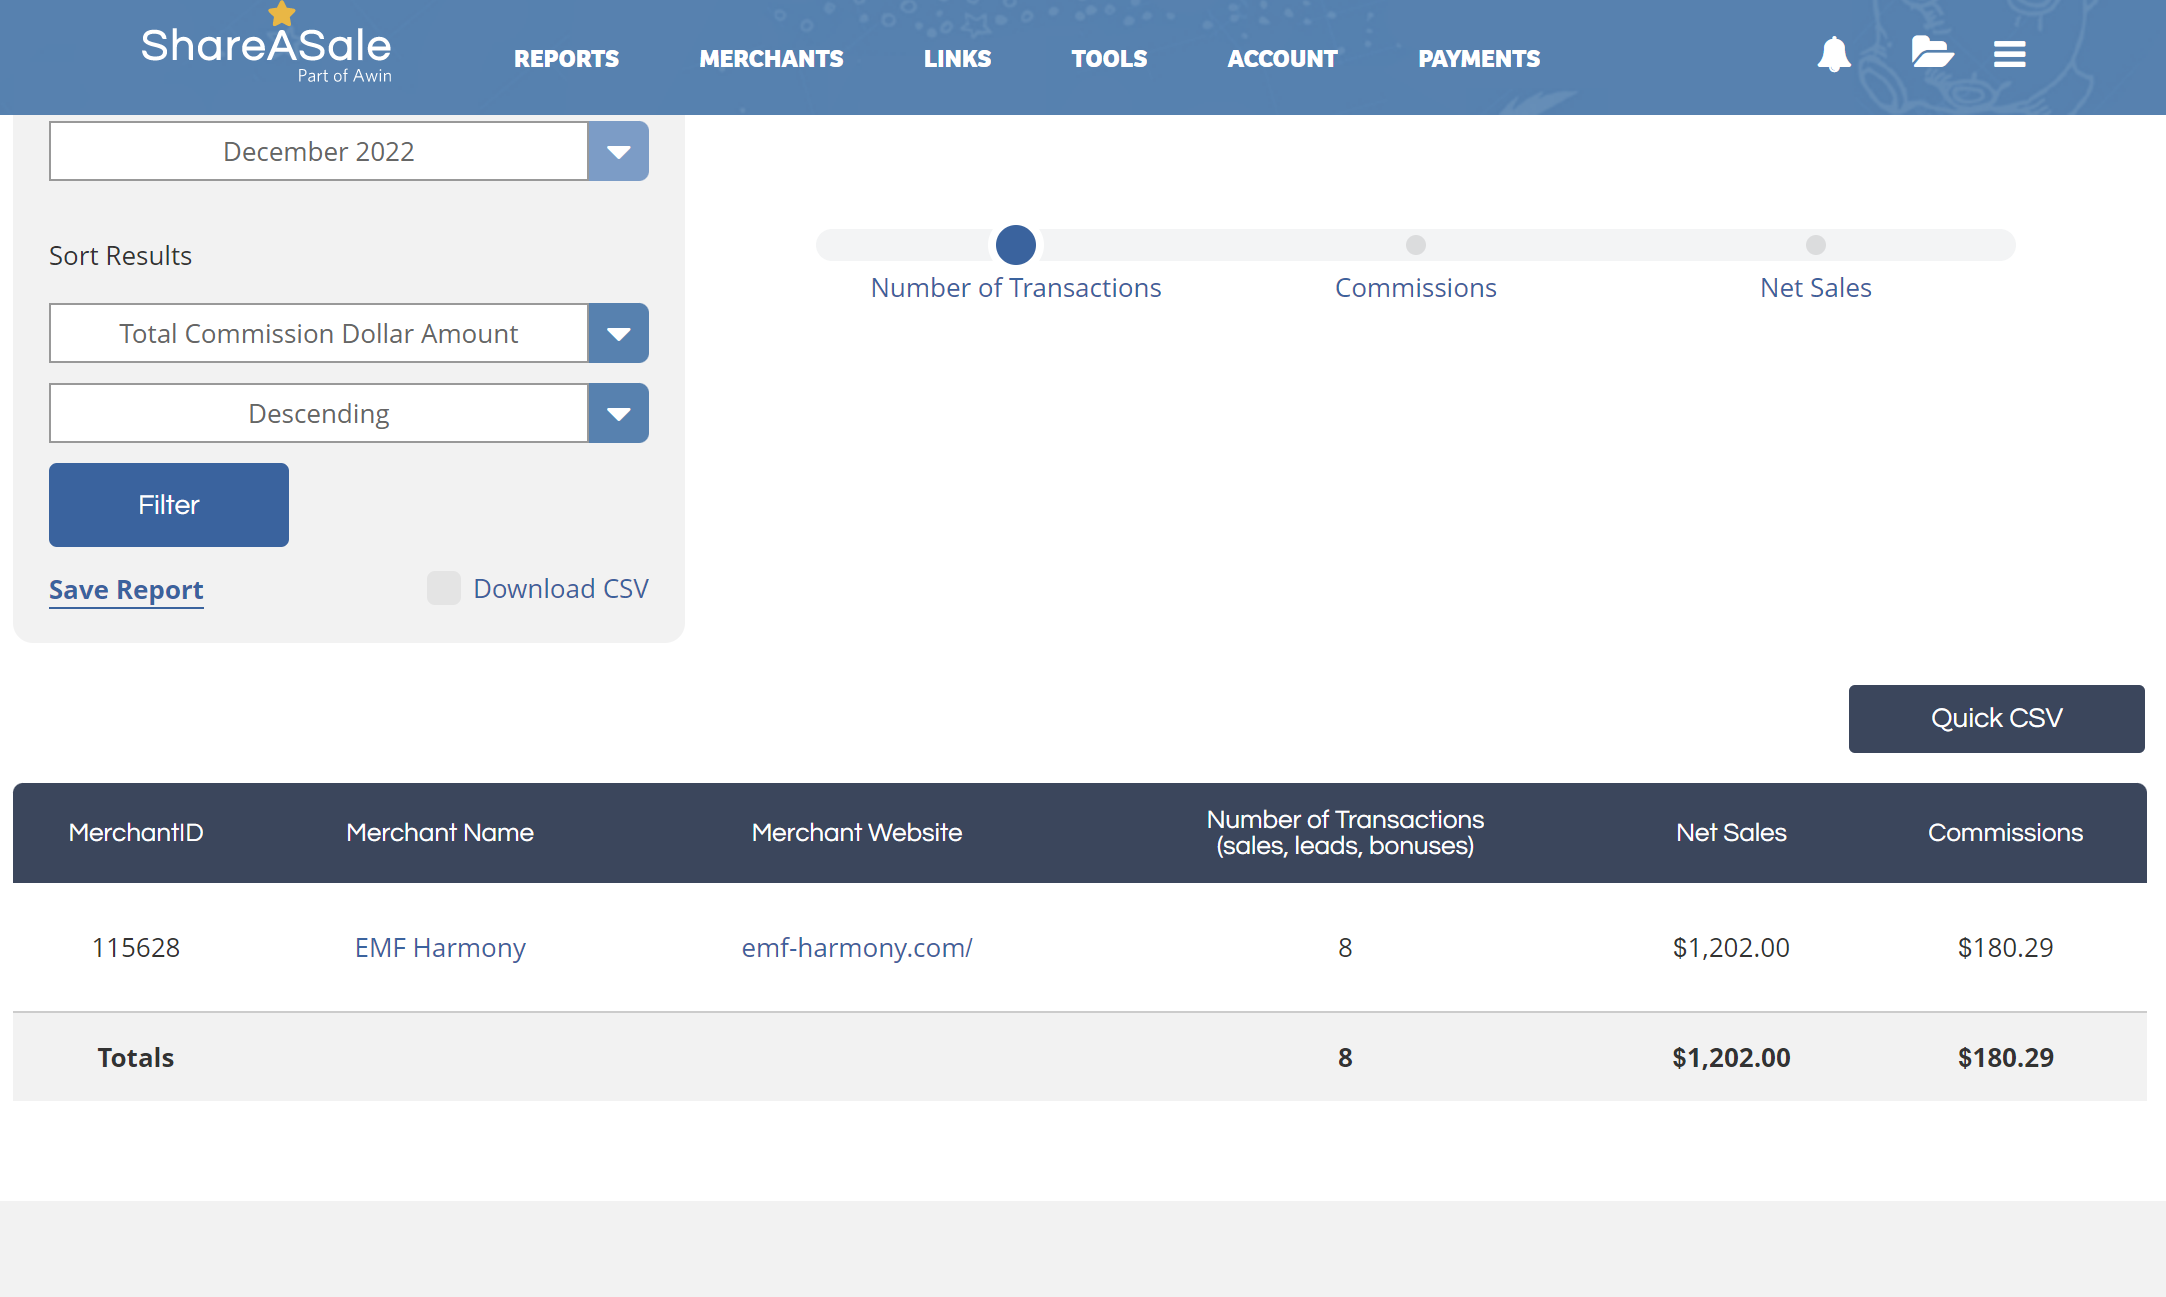Select the Net Sales chart option dot
Screen dimensions: 2166x1297
coord(1816,245)
